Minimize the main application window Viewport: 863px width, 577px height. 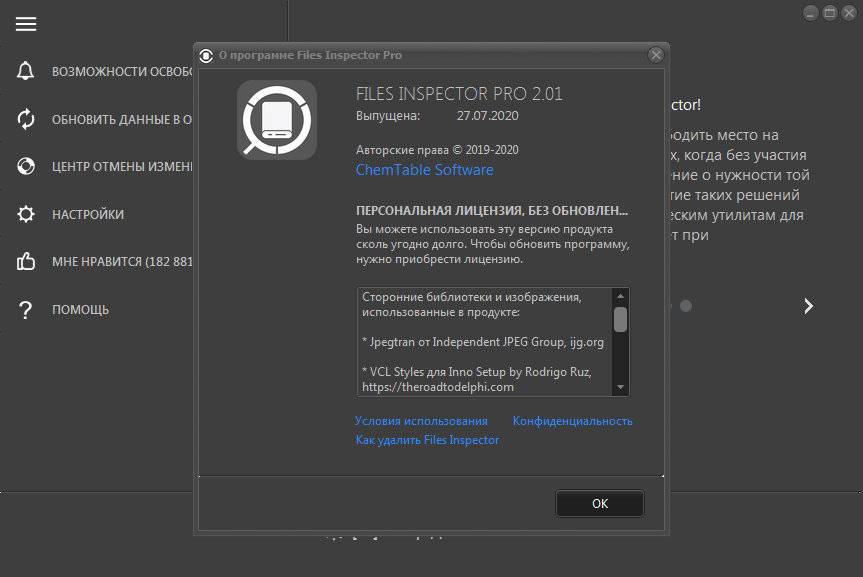pos(810,13)
